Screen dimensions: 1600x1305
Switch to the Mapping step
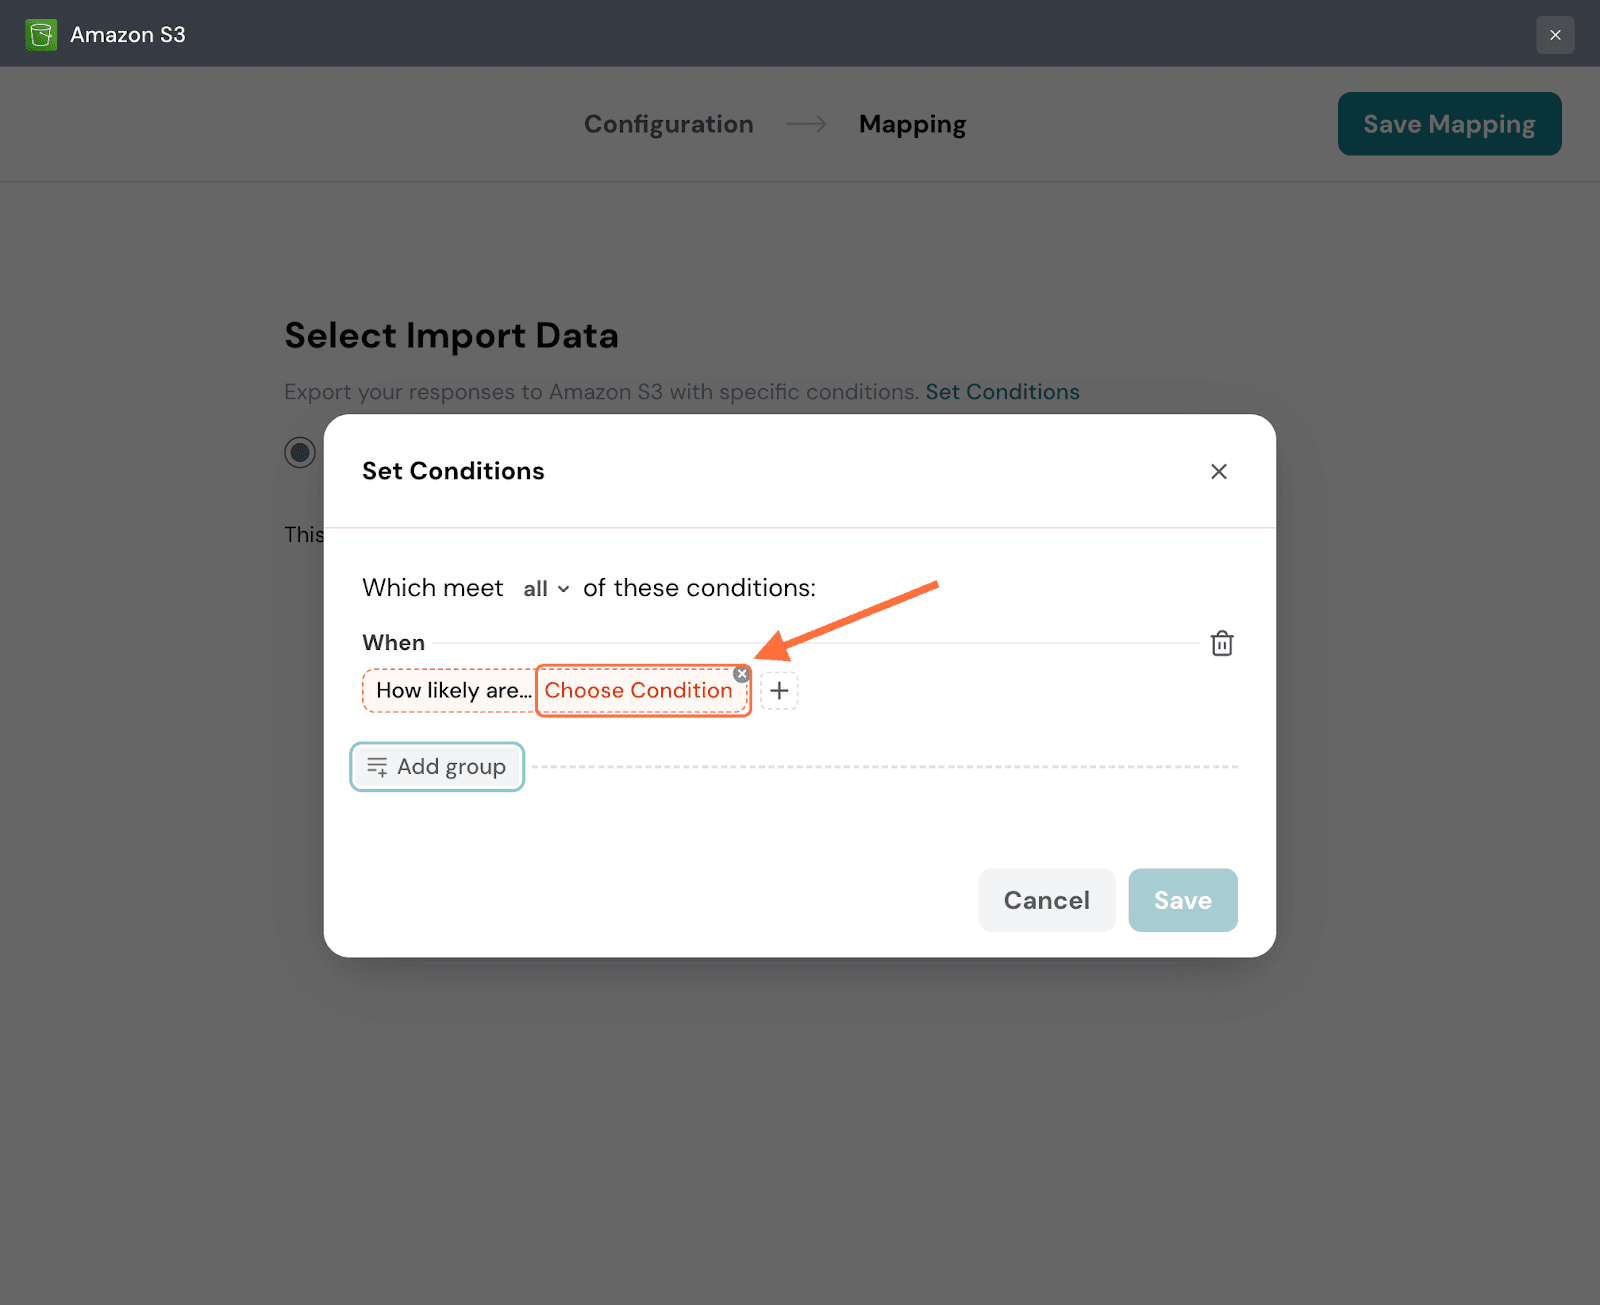click(912, 124)
